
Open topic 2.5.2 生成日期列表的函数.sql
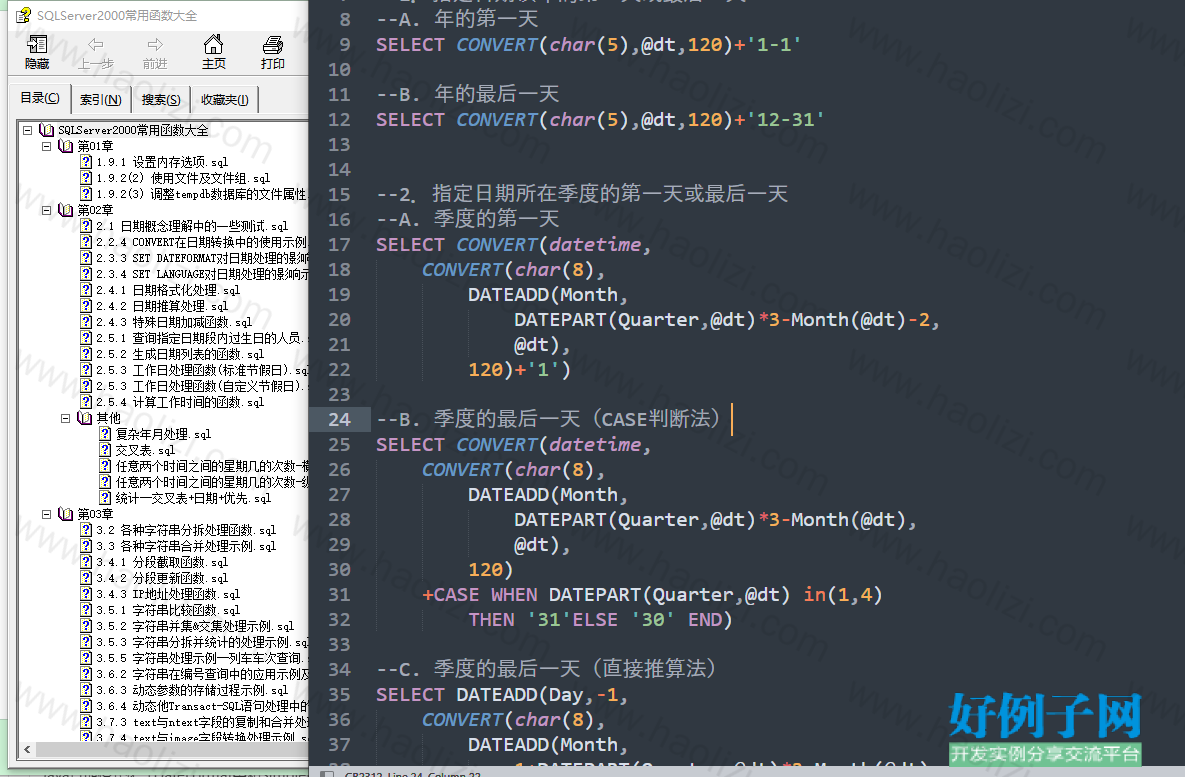click(180, 354)
